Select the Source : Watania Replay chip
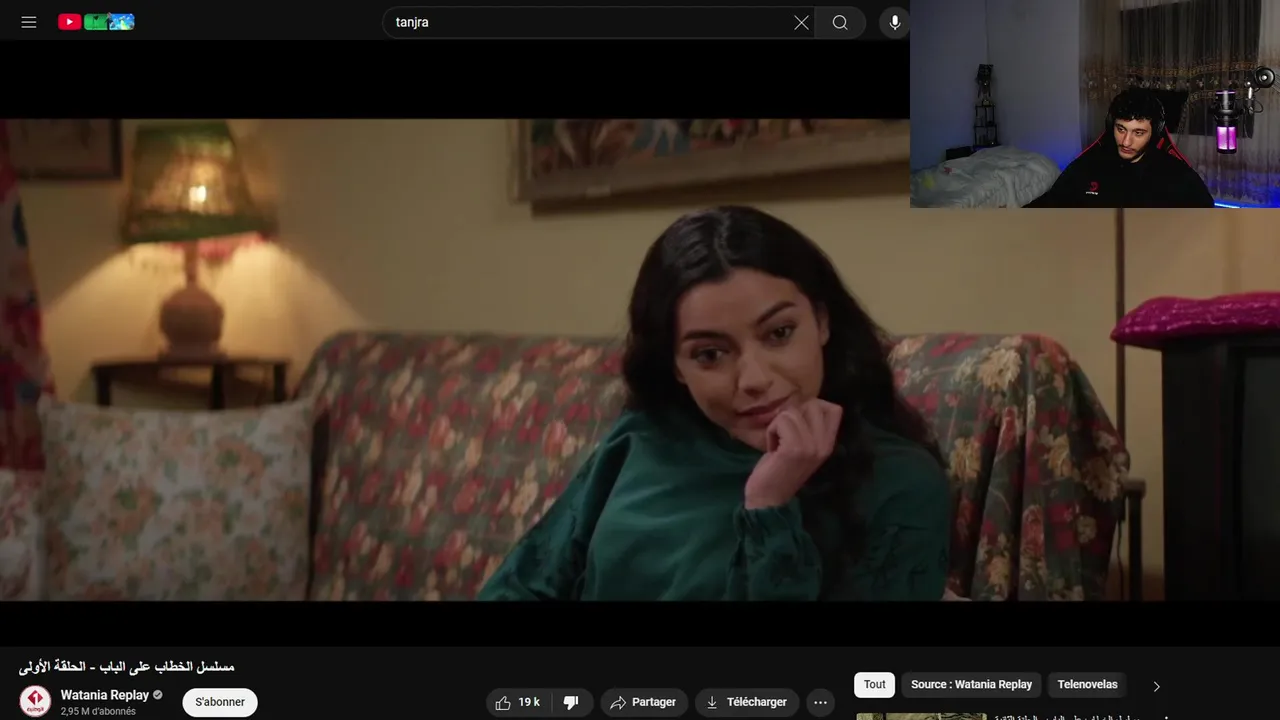 click(x=971, y=684)
